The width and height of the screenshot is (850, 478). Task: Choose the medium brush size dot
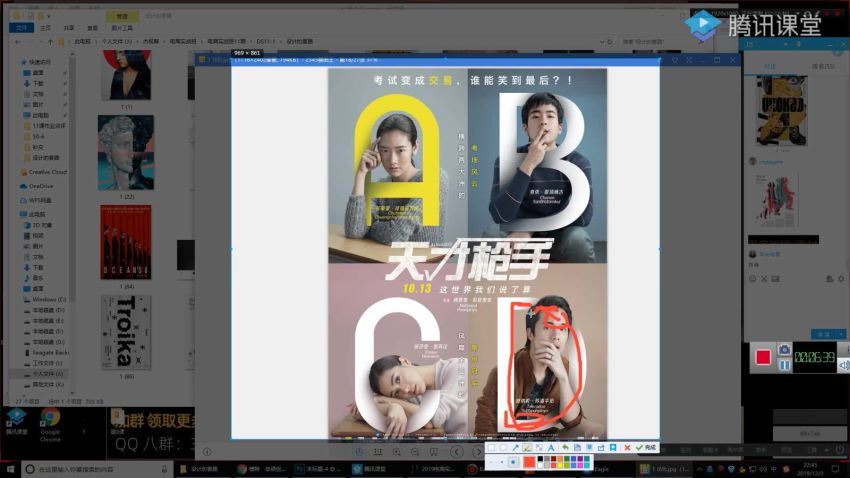[x=502, y=462]
